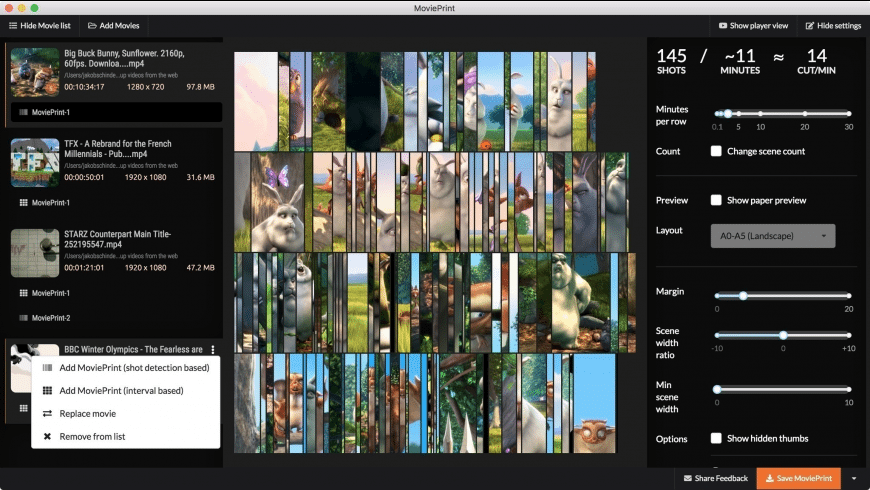Enable the Show hidden thumbs checkbox
870x490 pixels.
tap(716, 438)
